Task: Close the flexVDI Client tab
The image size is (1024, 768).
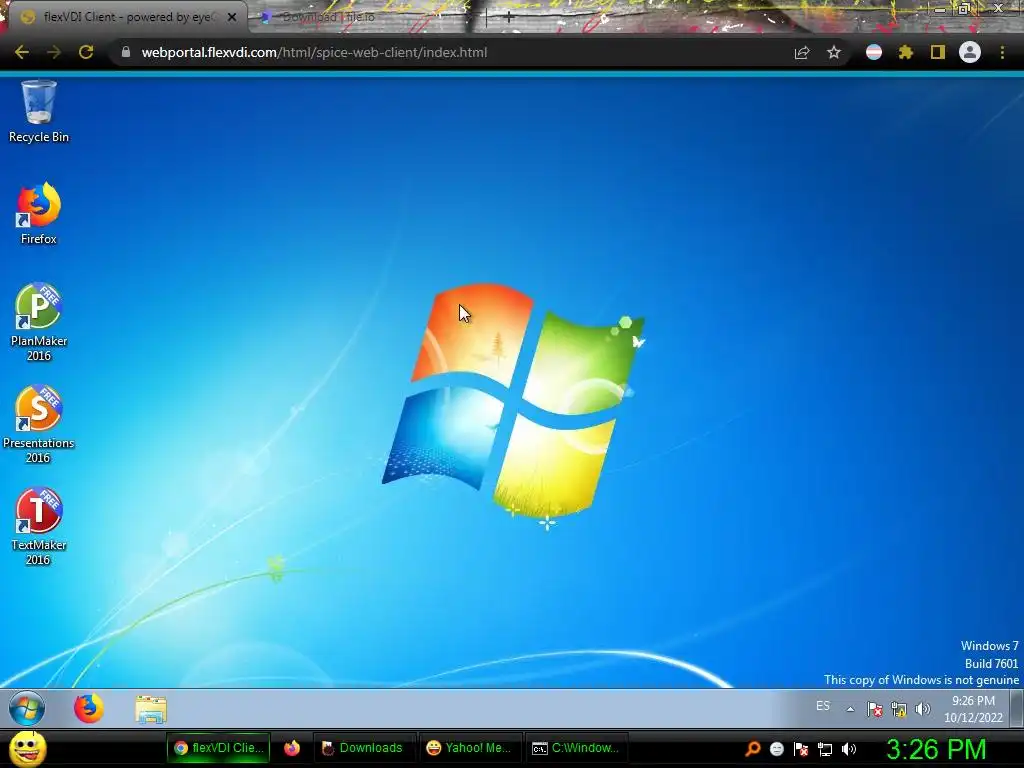Action: pos(232,18)
